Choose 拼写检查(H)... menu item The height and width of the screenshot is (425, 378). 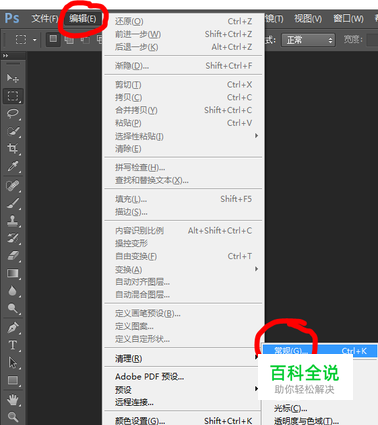[183, 167]
